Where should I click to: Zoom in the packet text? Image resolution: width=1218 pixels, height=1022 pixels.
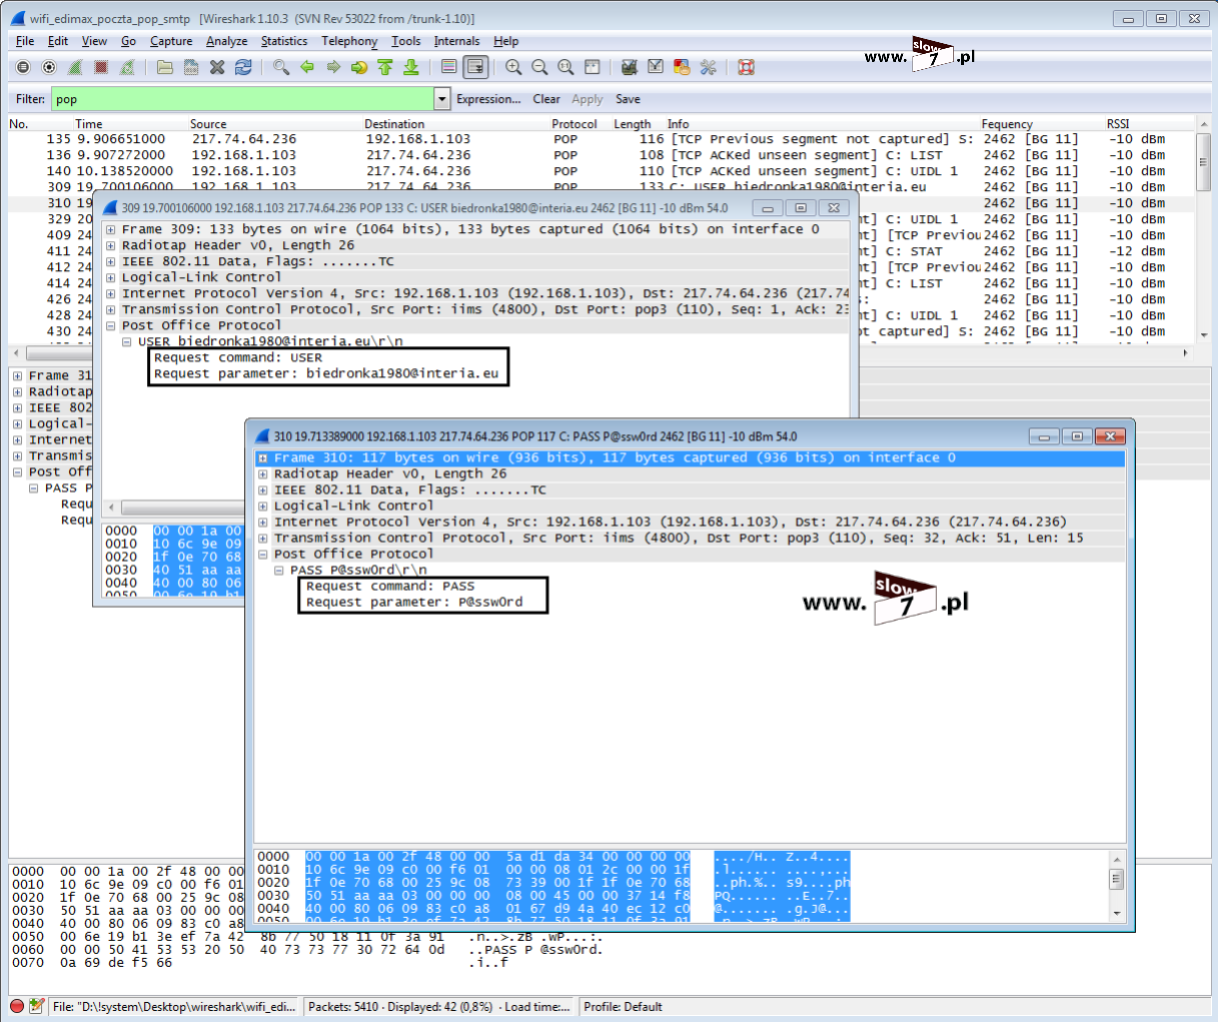pyautogui.click(x=513, y=67)
